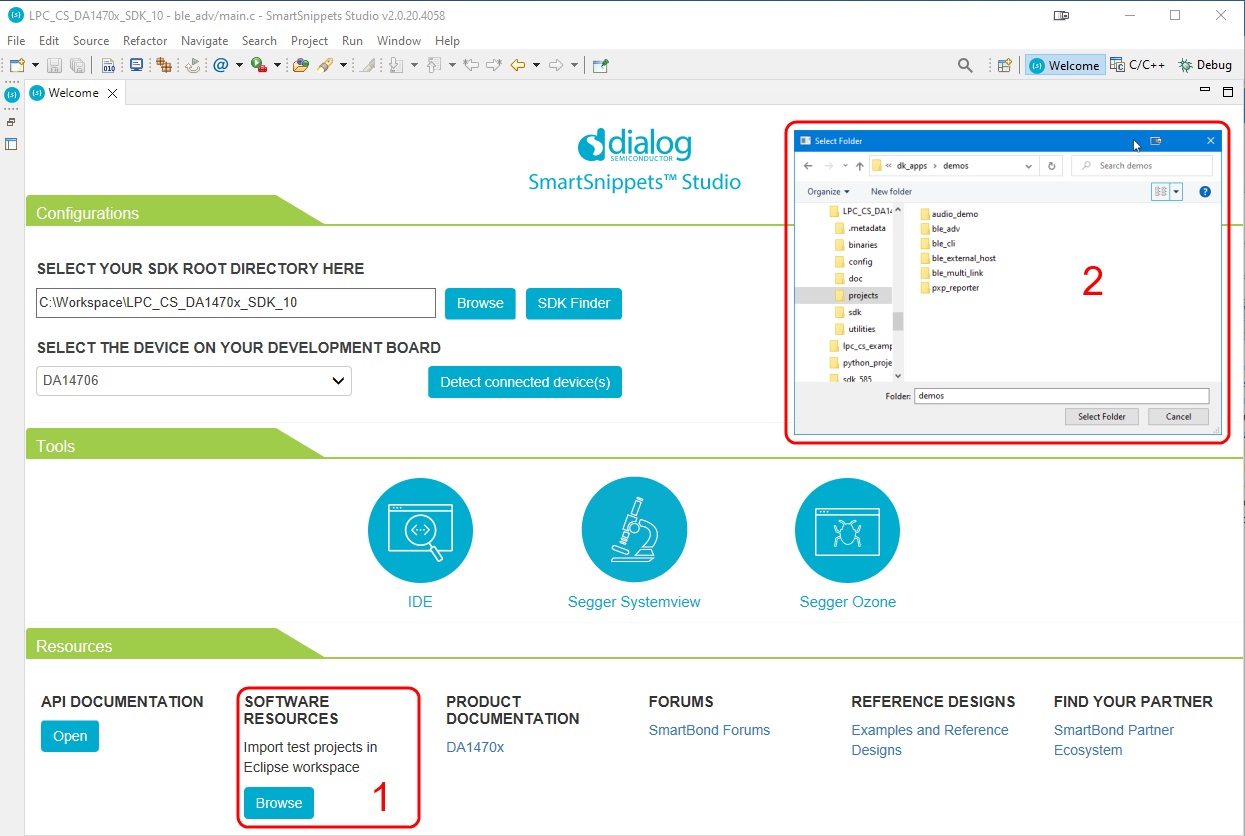Click the Forward navigation arrow icon
Image resolution: width=1245 pixels, height=836 pixels.
coord(556,65)
